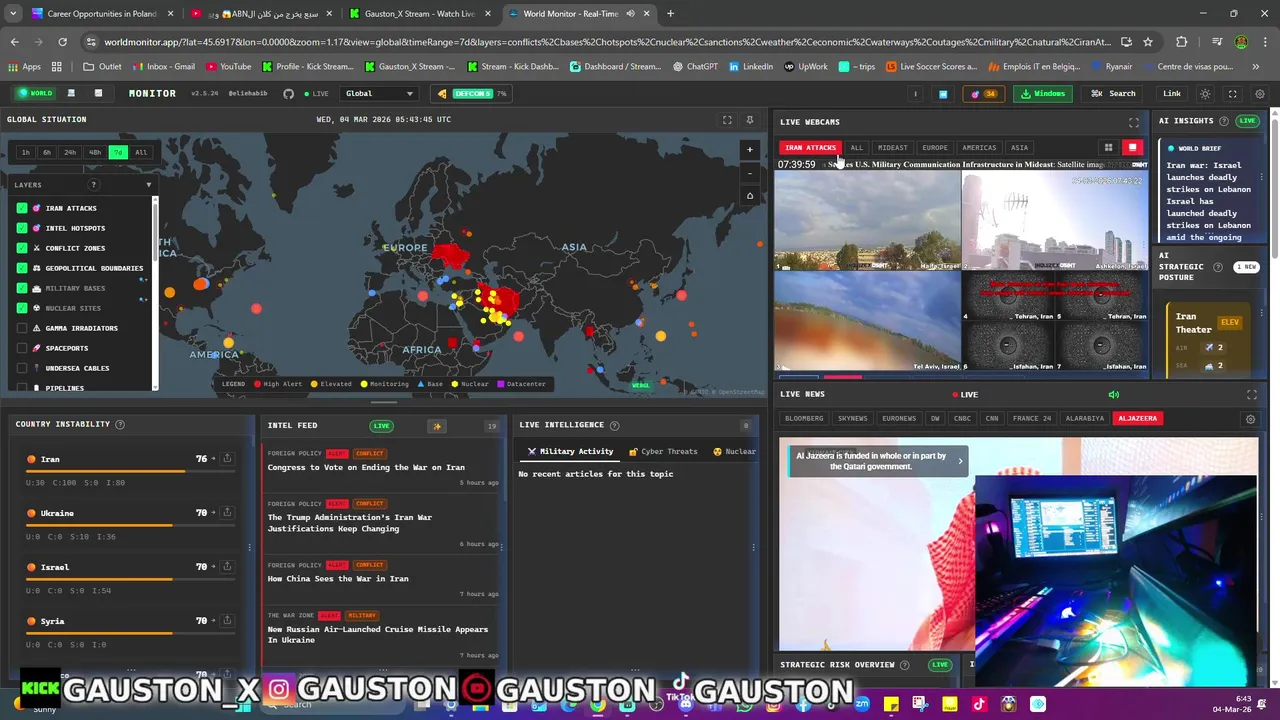
Task: Switch news channel to FRANCE 24
Action: 1031,419
